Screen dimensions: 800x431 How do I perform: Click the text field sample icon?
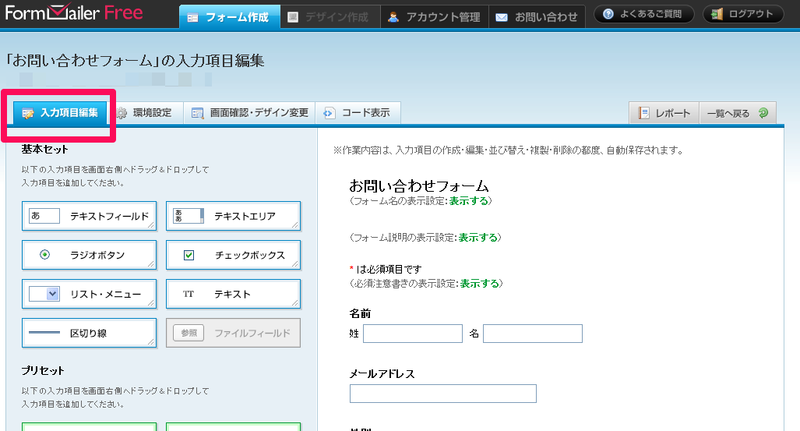tap(44, 216)
